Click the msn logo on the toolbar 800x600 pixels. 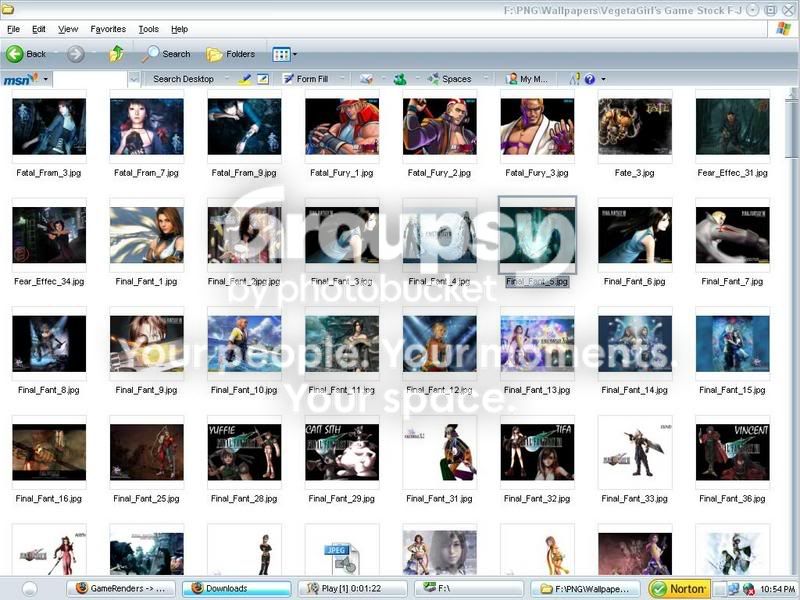point(20,79)
